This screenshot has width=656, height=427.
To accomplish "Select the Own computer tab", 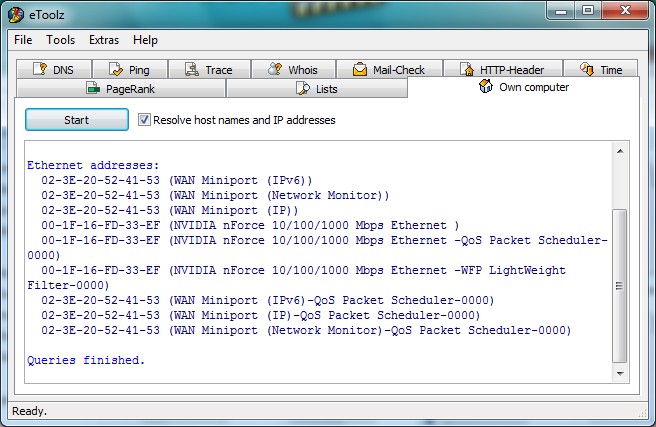I will click(523, 87).
